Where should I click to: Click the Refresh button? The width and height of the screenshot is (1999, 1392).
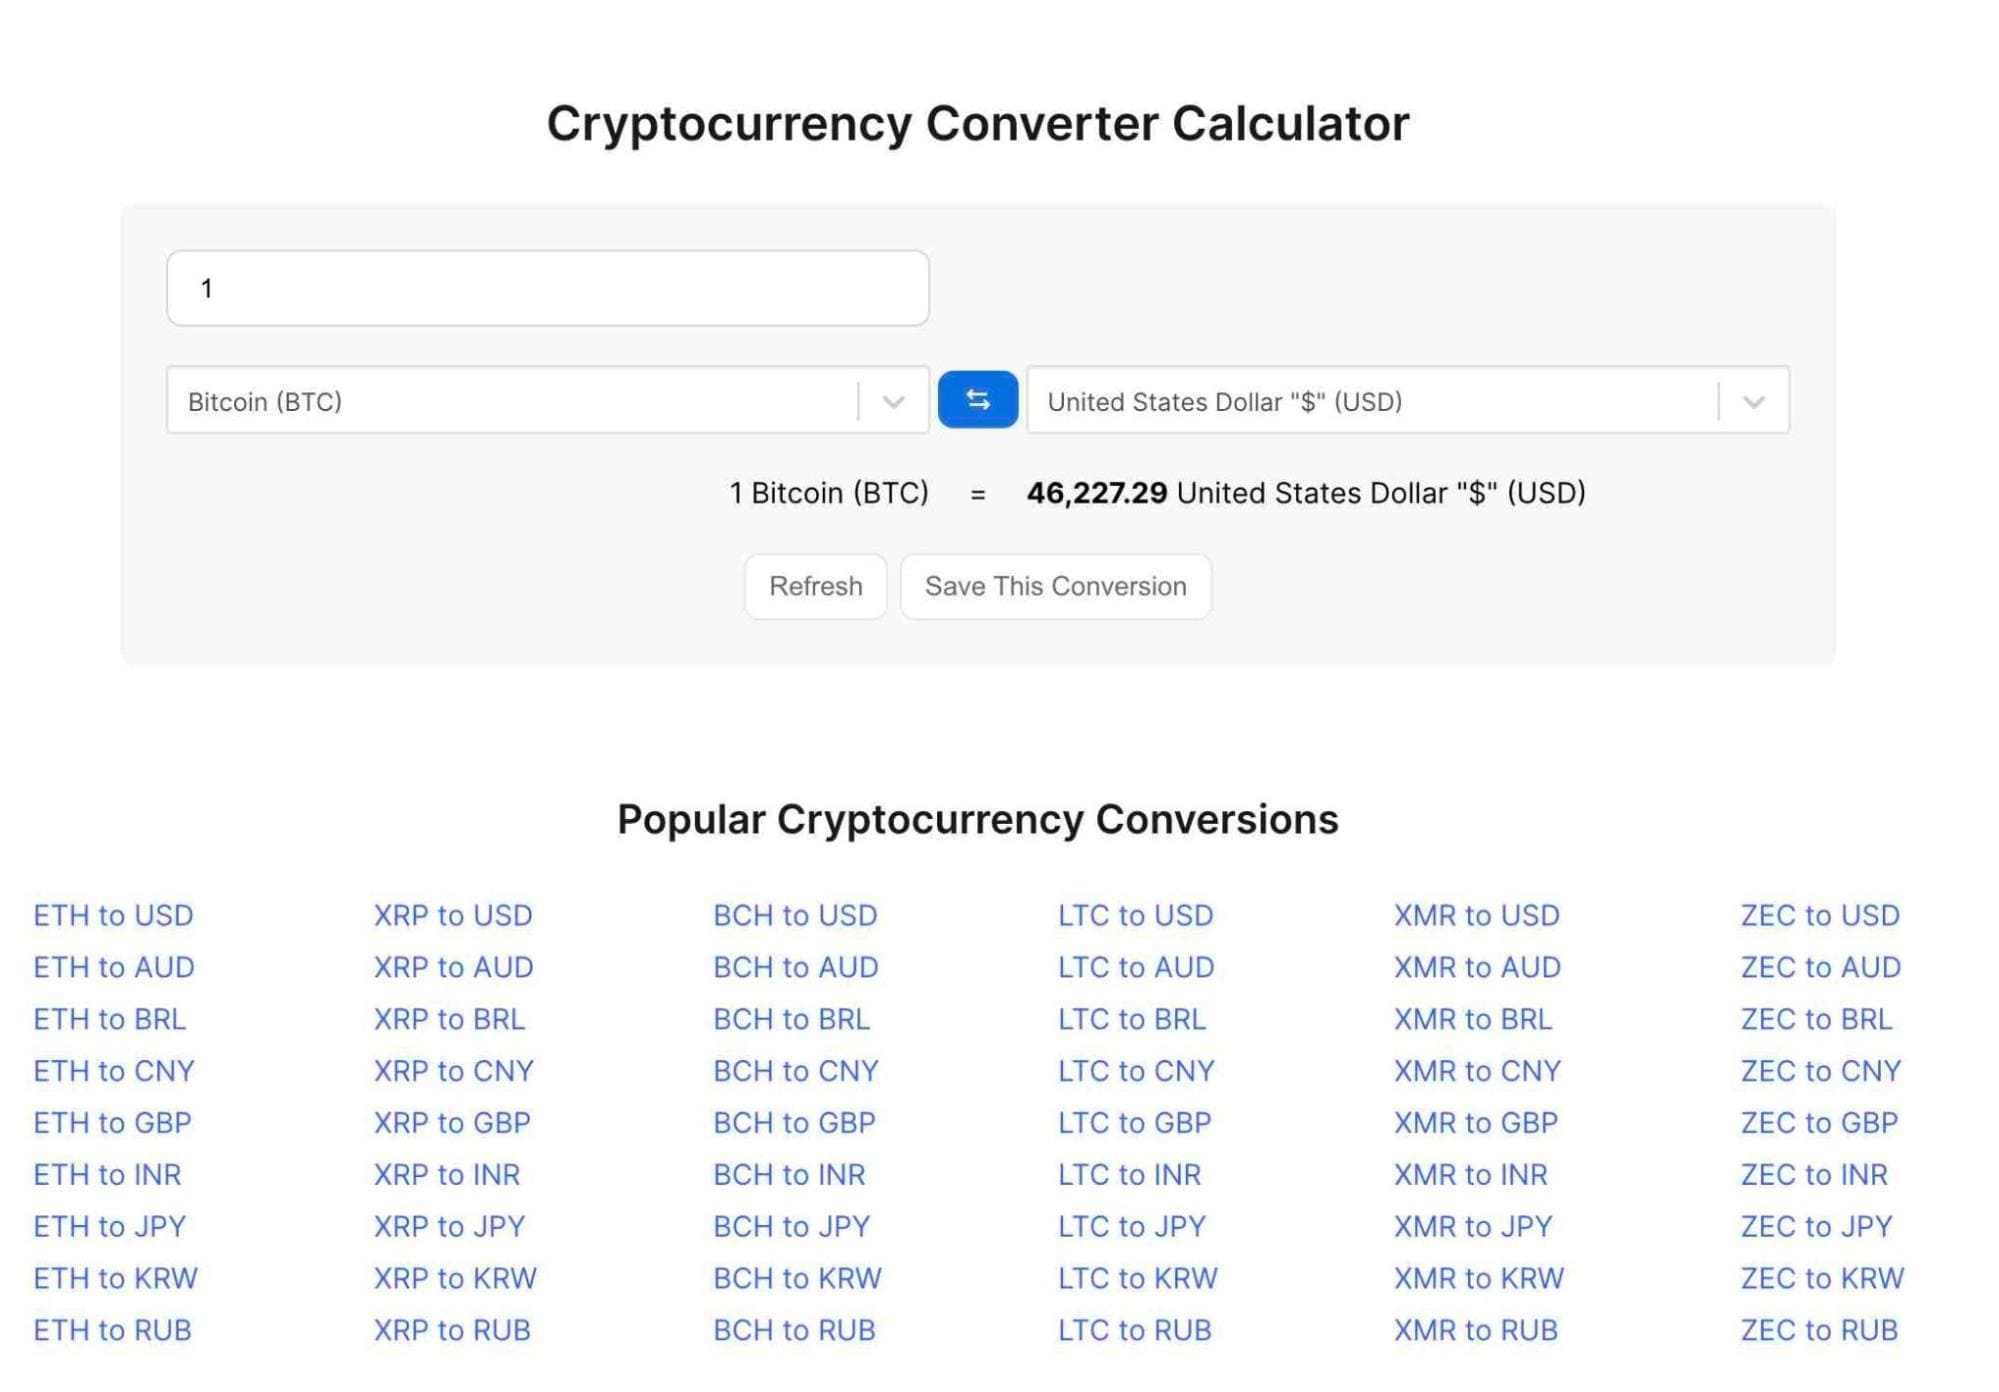click(x=816, y=585)
